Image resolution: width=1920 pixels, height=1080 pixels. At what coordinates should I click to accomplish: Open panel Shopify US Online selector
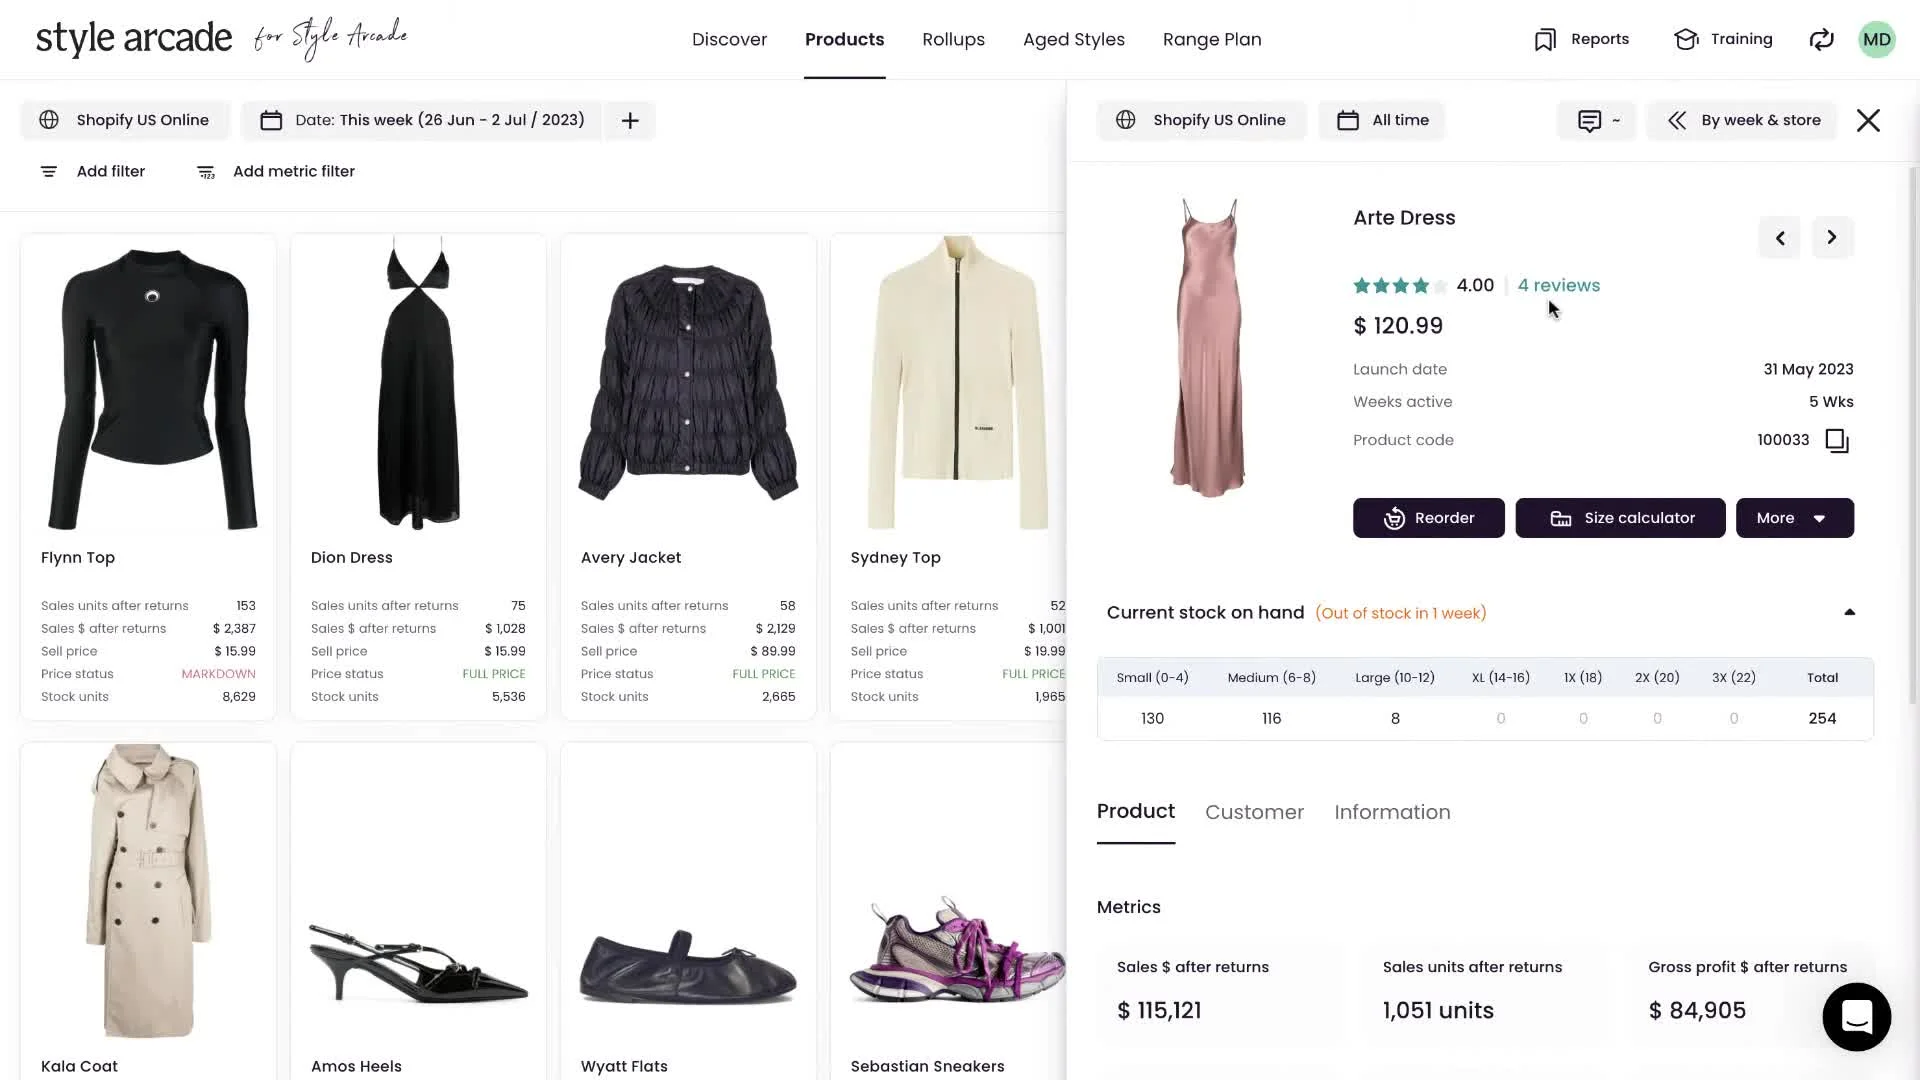[x=1201, y=120]
